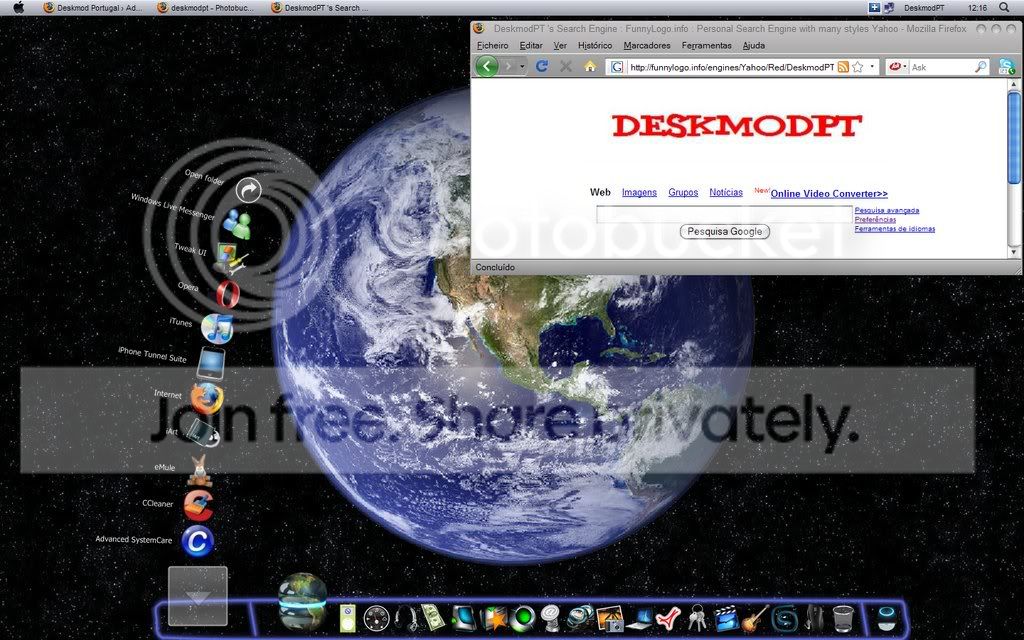Screen dimensions: 1024x640
Task: Bookmark this page with the star icon
Action: coord(857,67)
